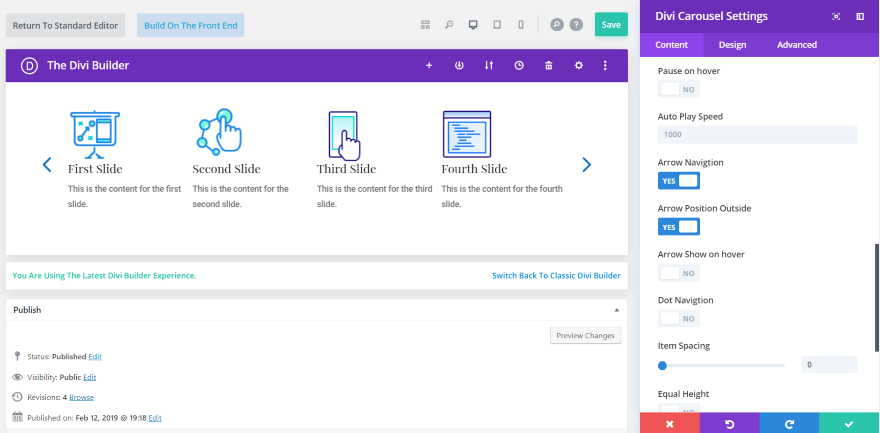Redo change with blue redo button
The width and height of the screenshot is (880, 433).
point(789,423)
